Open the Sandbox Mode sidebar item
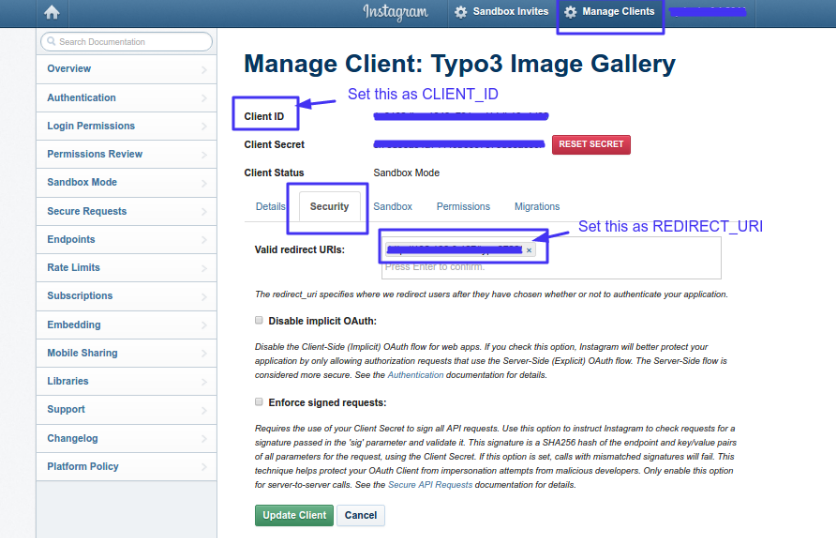This screenshot has width=839, height=538. (126, 183)
